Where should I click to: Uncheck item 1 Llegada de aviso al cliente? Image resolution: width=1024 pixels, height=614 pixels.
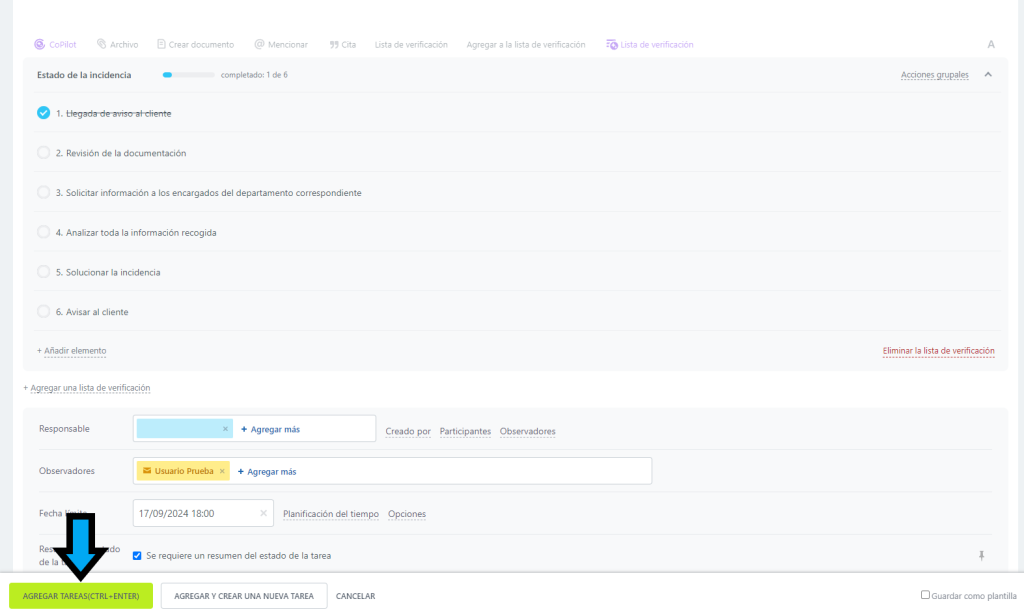point(43,113)
